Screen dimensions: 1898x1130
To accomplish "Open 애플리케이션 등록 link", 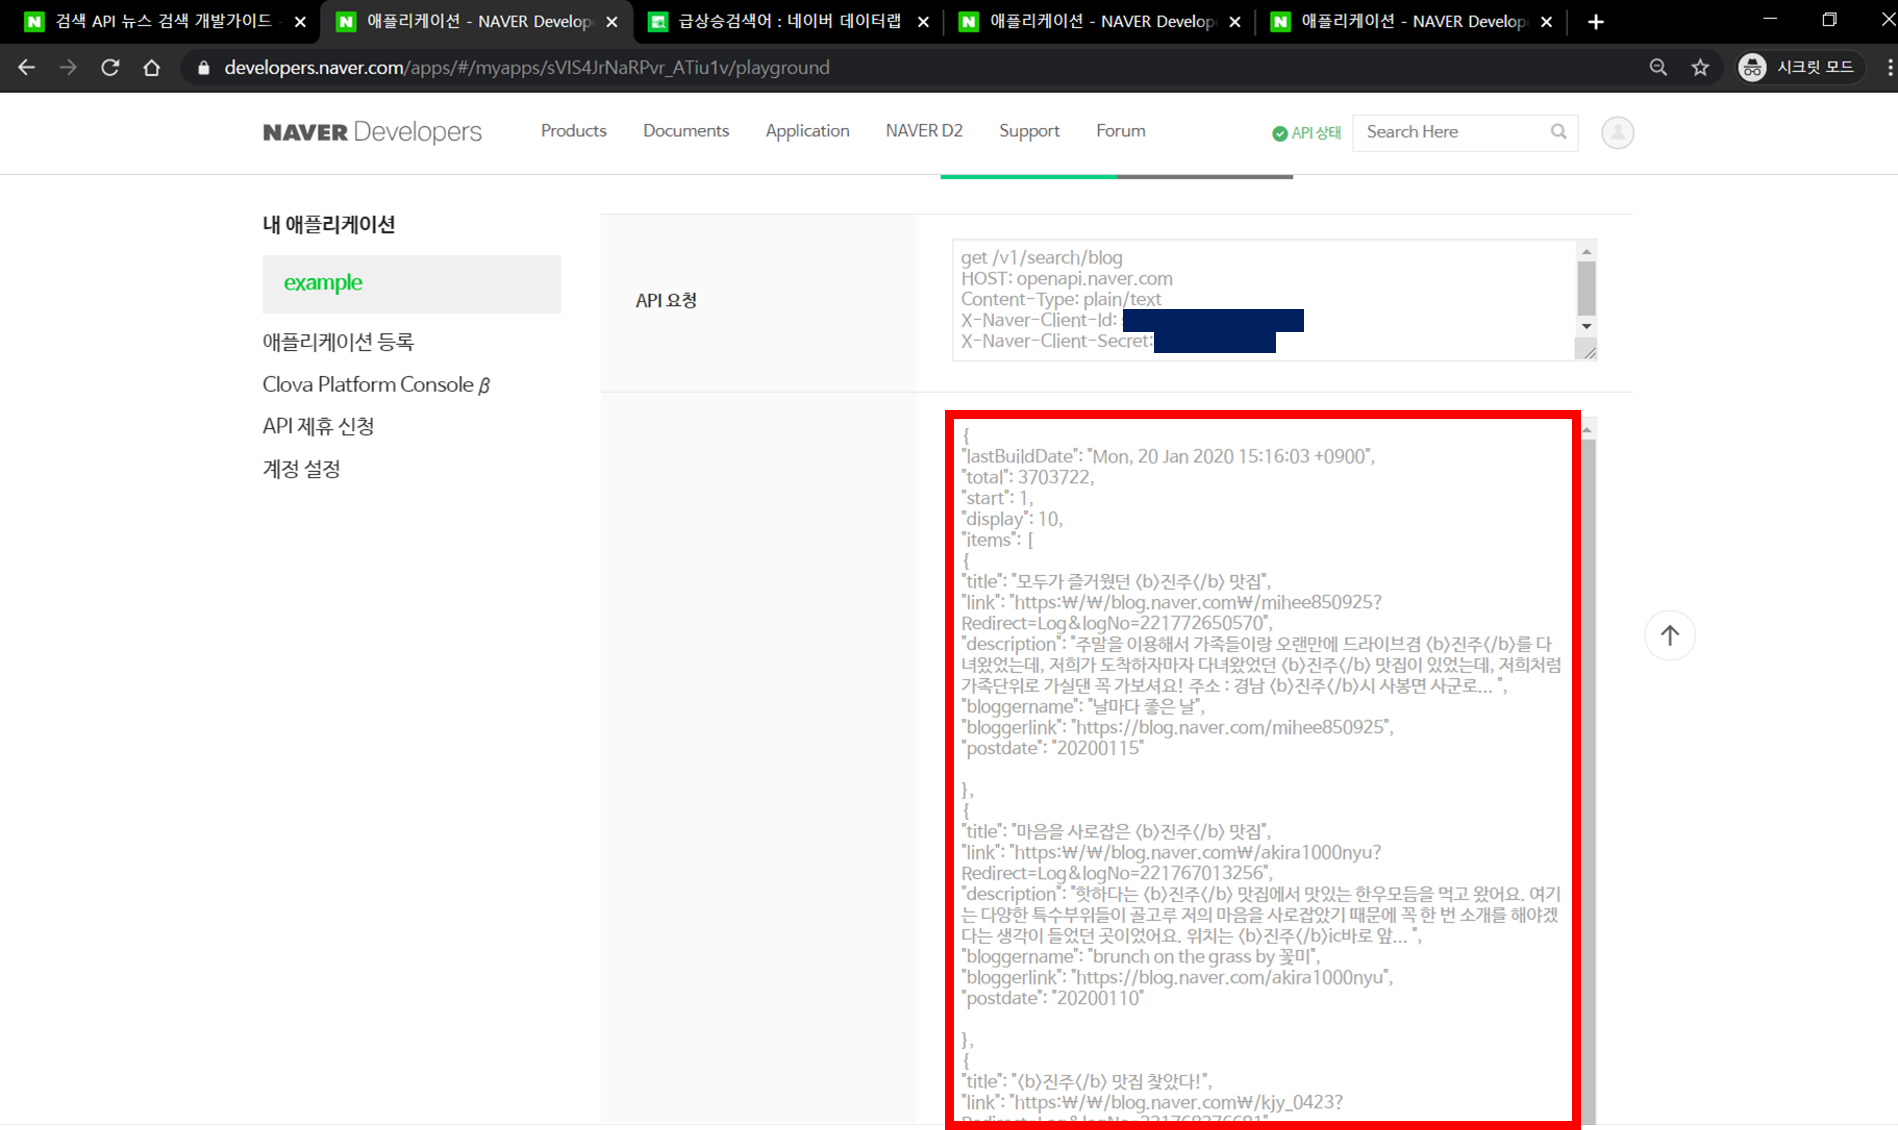I will pos(338,342).
